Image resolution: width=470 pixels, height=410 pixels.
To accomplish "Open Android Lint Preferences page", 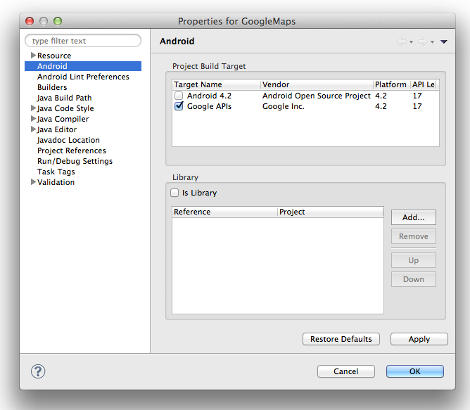I will (83, 77).
